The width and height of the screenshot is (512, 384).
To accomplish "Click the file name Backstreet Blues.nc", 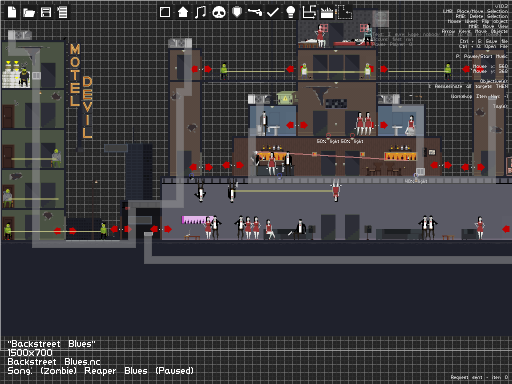I will point(54,362).
